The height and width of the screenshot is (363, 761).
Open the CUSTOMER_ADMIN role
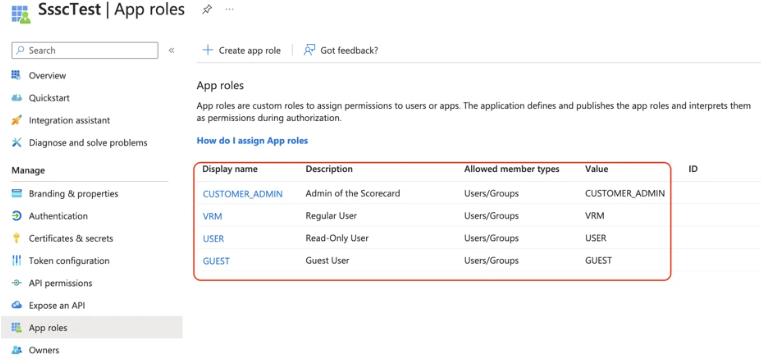point(243,194)
